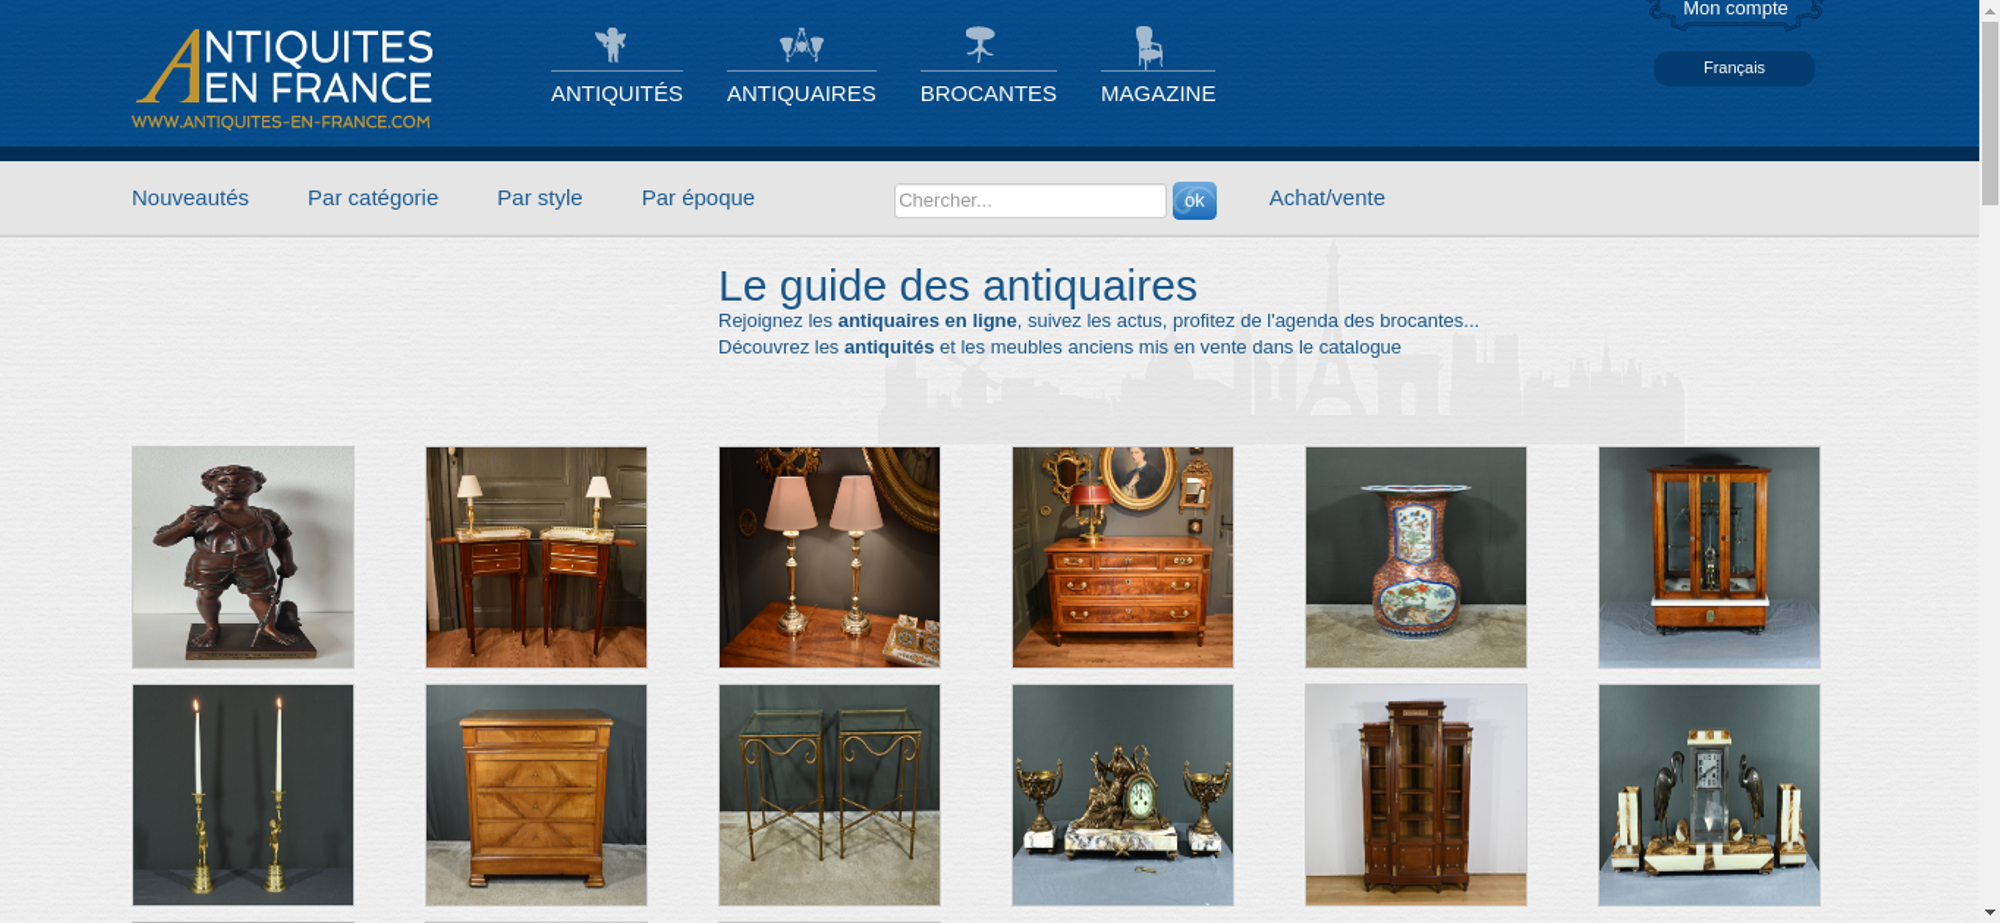Expand the Par catégorie menu
The height and width of the screenshot is (923, 2000).
pos(373,198)
